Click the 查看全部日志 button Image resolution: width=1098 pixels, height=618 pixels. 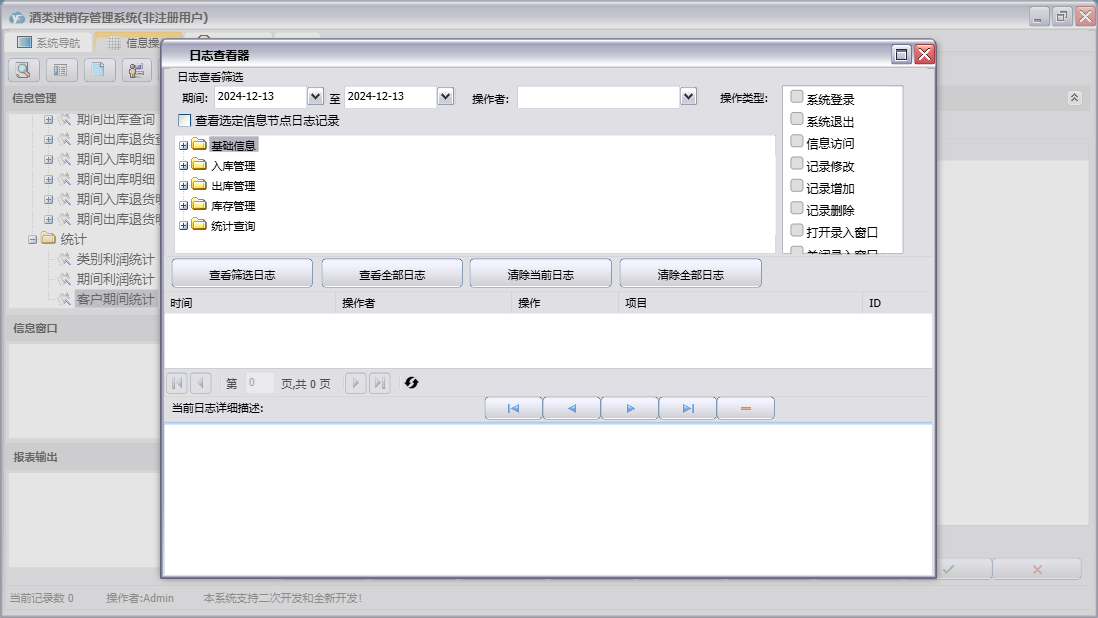tap(392, 274)
